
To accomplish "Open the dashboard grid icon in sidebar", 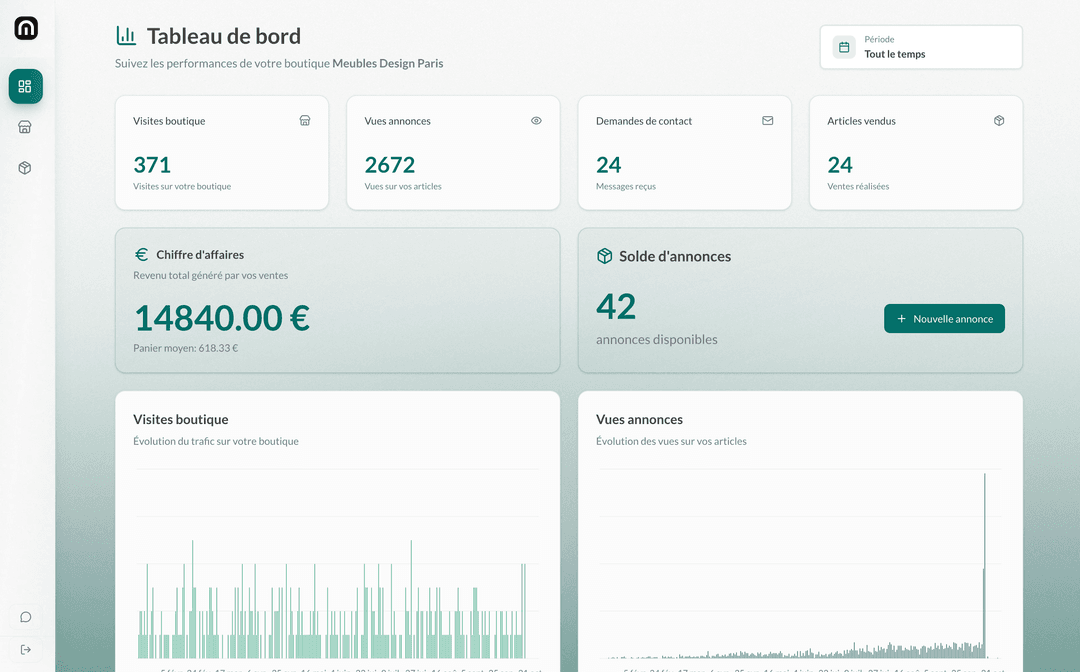I will [26, 86].
